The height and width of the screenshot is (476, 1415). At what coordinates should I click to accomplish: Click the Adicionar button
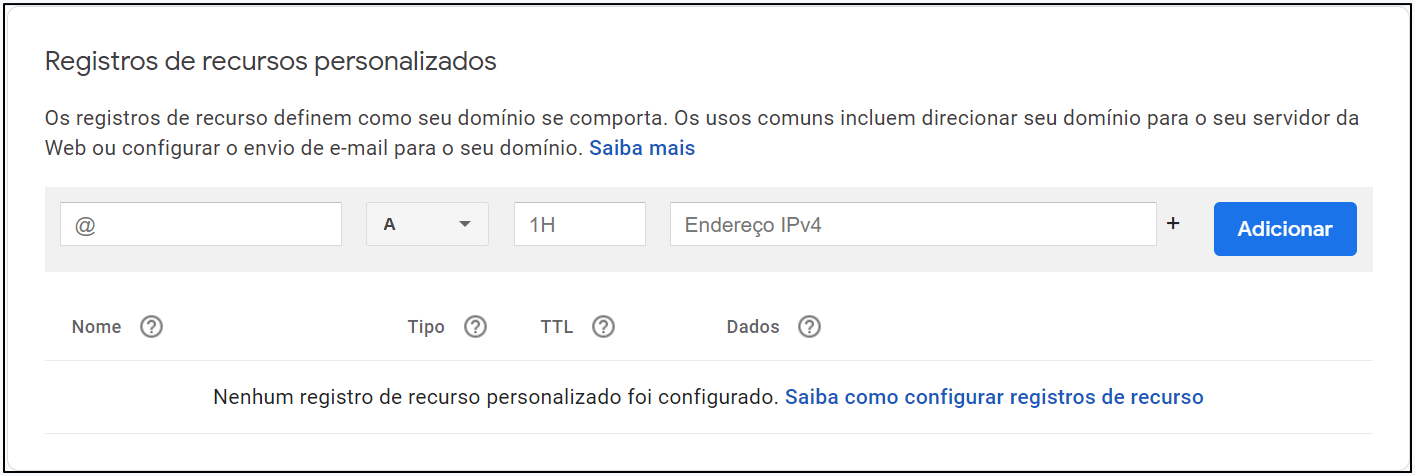pyautogui.click(x=1285, y=229)
